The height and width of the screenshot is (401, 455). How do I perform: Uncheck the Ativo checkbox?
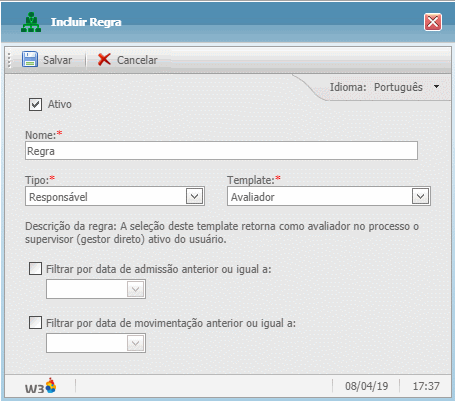pyautogui.click(x=35, y=104)
